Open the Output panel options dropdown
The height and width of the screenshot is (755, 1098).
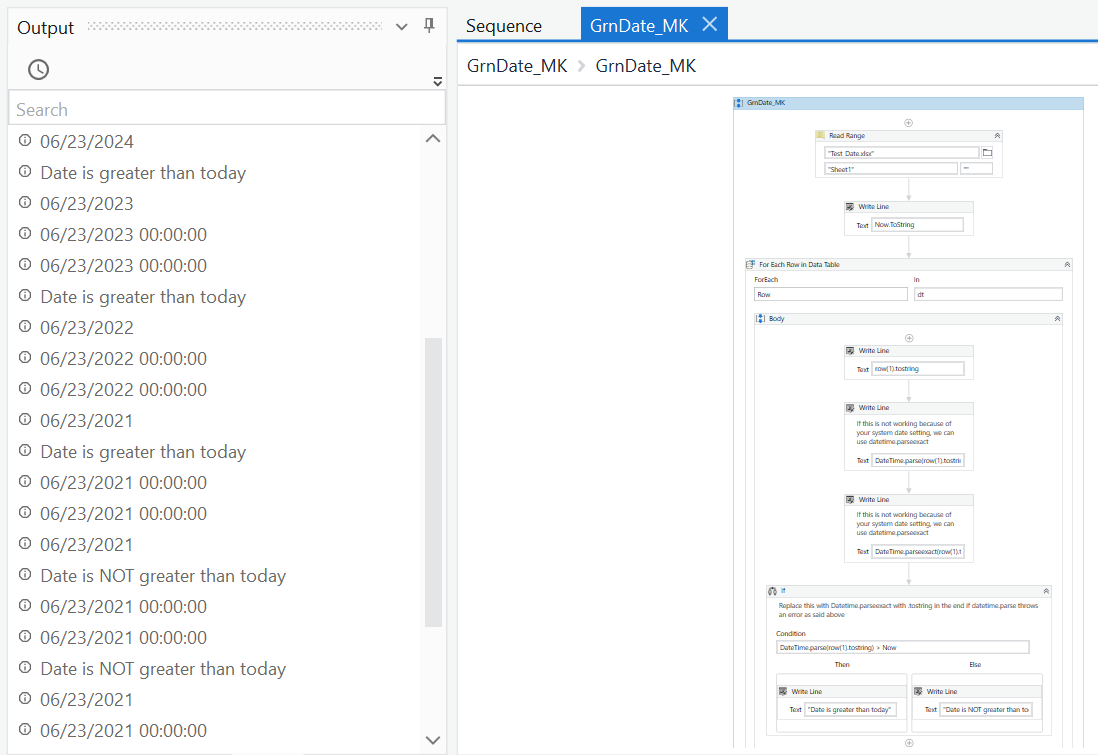point(402,27)
